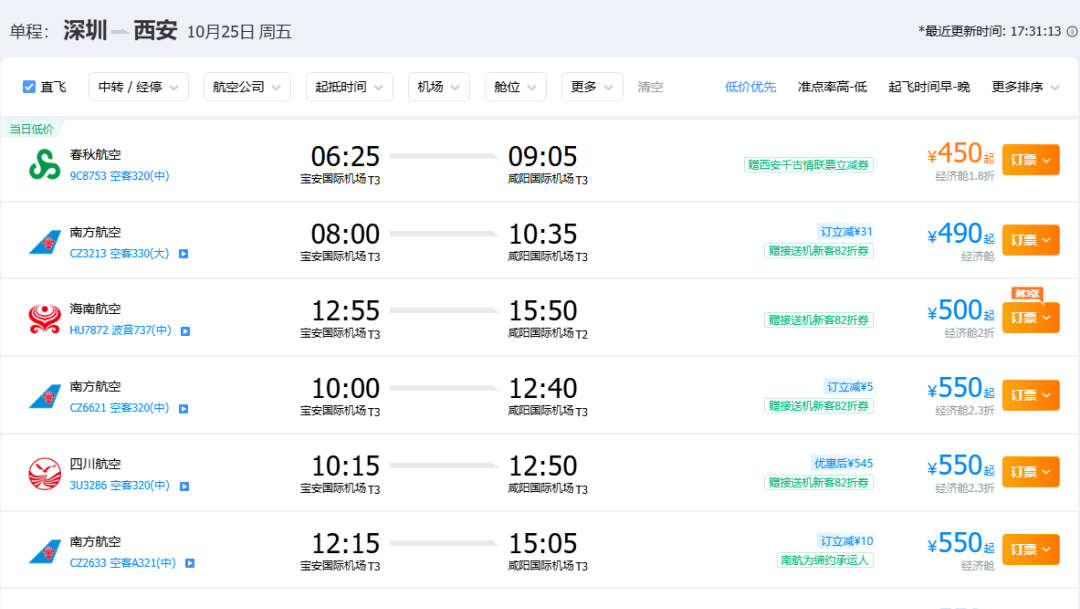Open flight number link 9C8753 空客320
The height and width of the screenshot is (609, 1080).
point(119,176)
